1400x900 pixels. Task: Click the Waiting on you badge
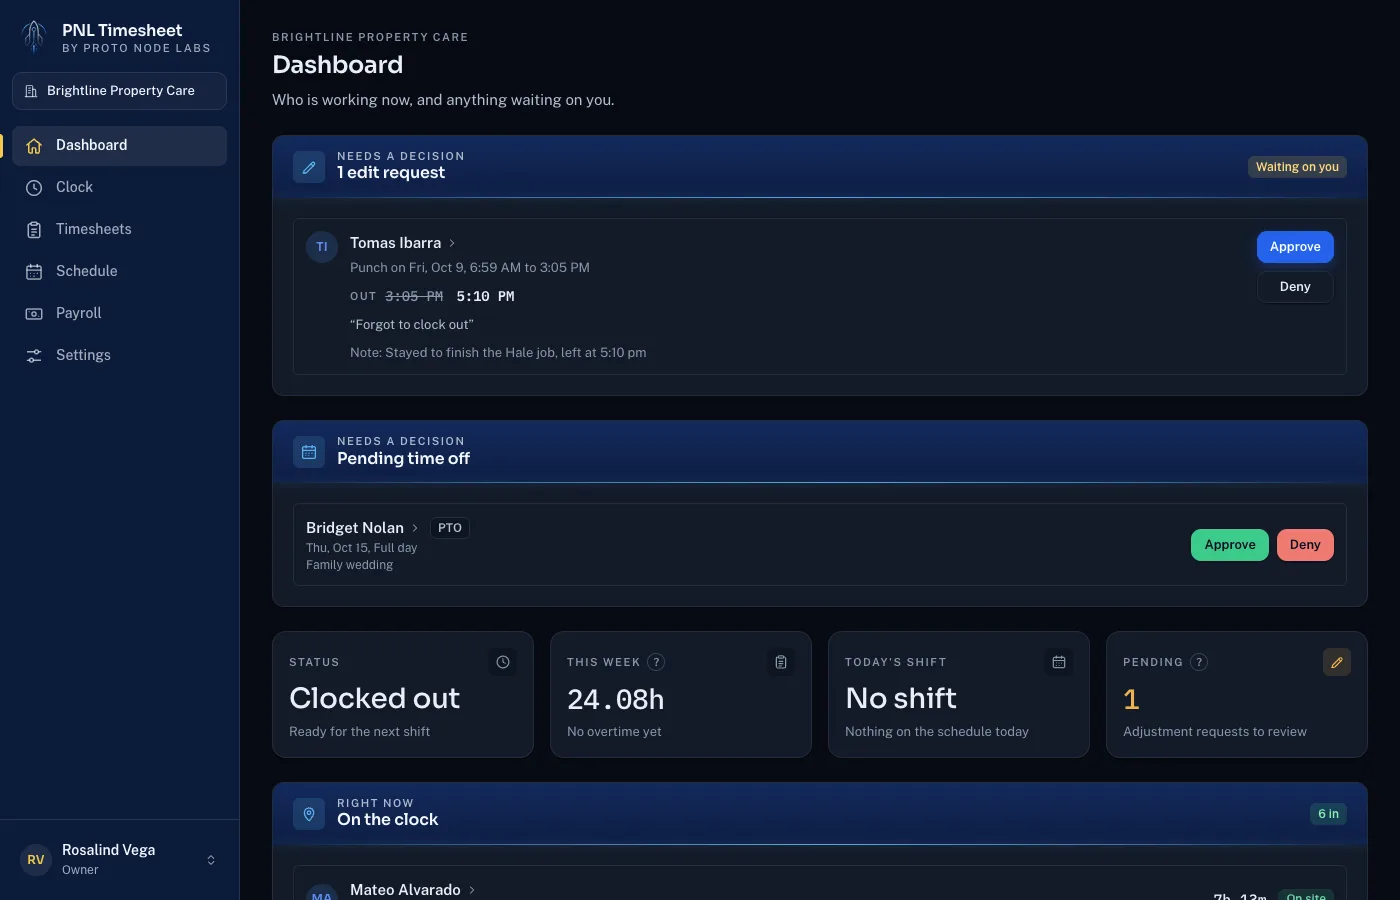point(1297,167)
